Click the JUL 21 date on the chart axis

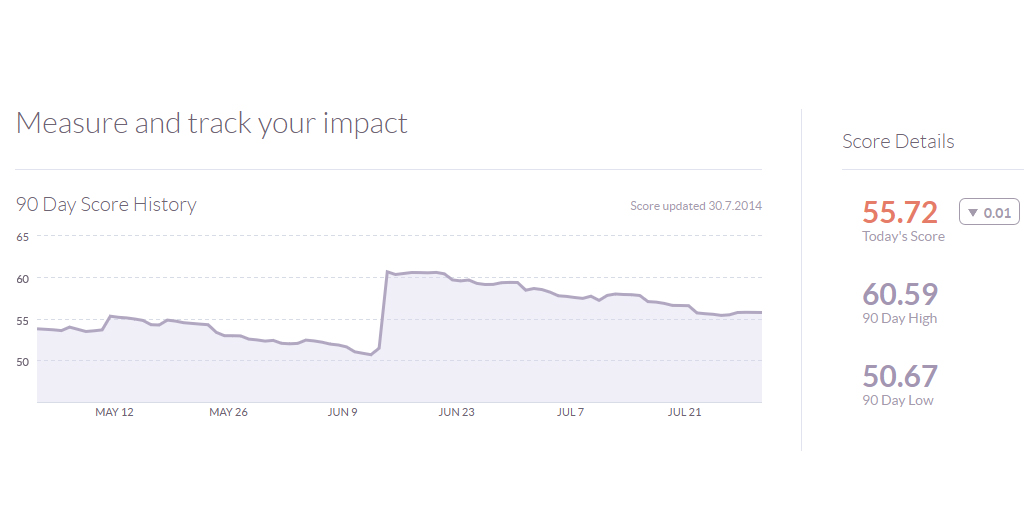pos(684,412)
